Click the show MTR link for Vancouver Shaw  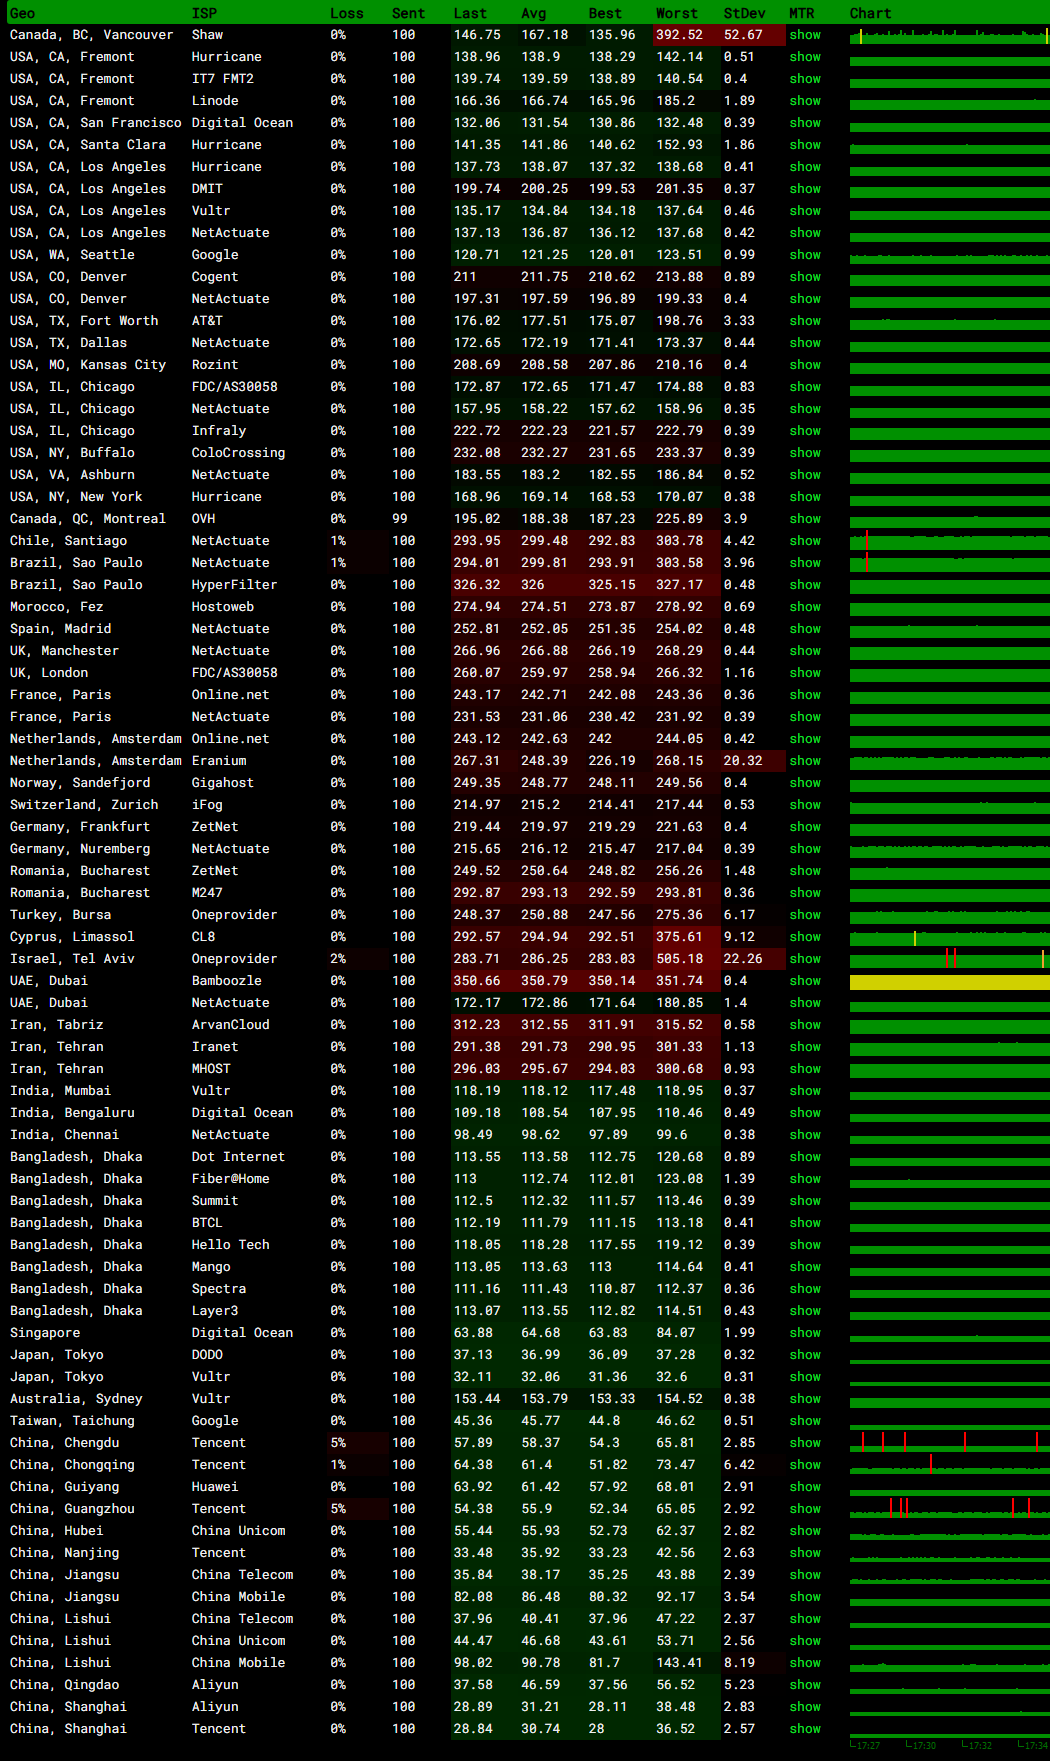pos(804,35)
